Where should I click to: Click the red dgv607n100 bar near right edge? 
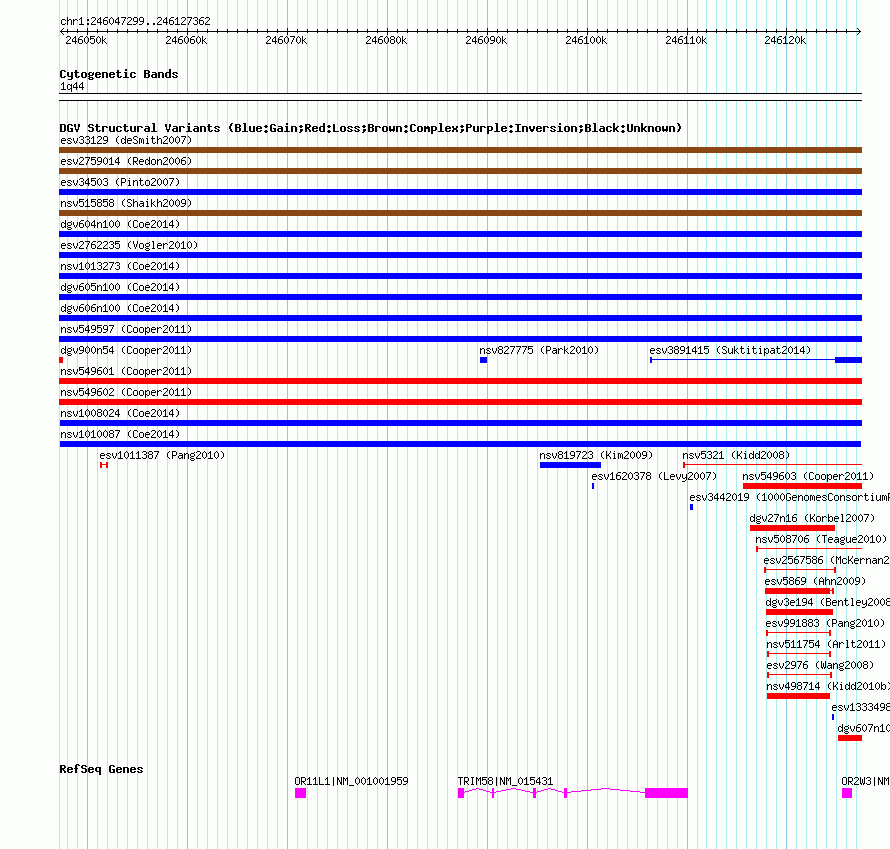point(850,738)
